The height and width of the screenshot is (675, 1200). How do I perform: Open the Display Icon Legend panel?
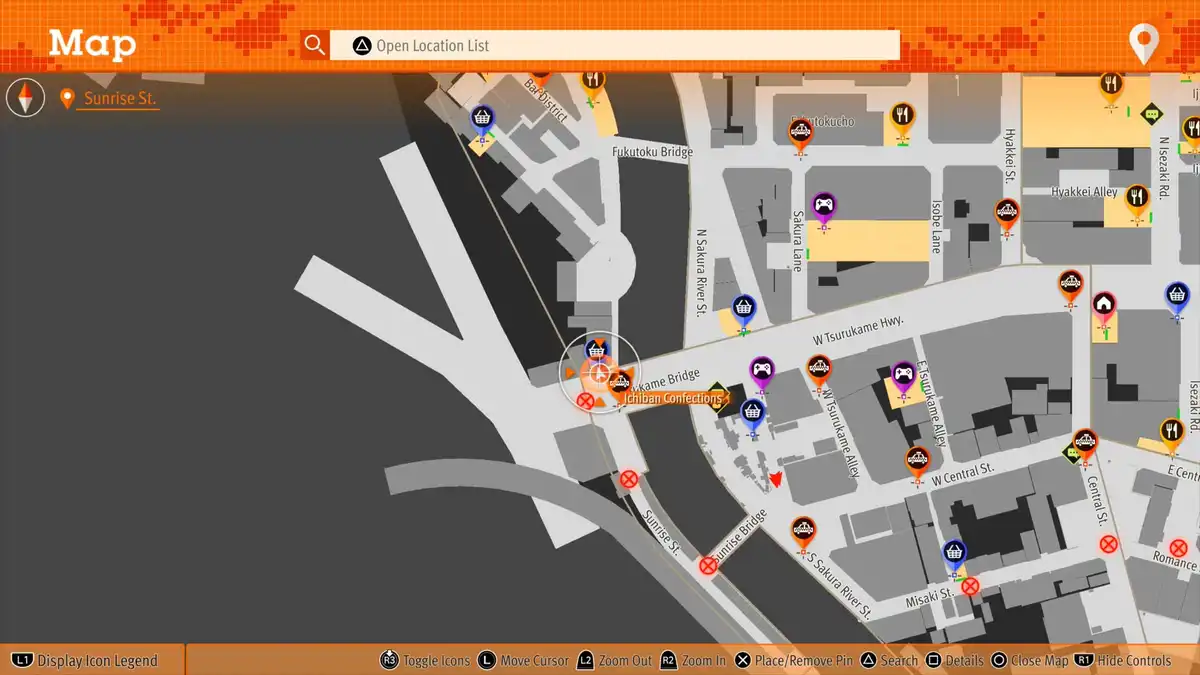tap(86, 660)
